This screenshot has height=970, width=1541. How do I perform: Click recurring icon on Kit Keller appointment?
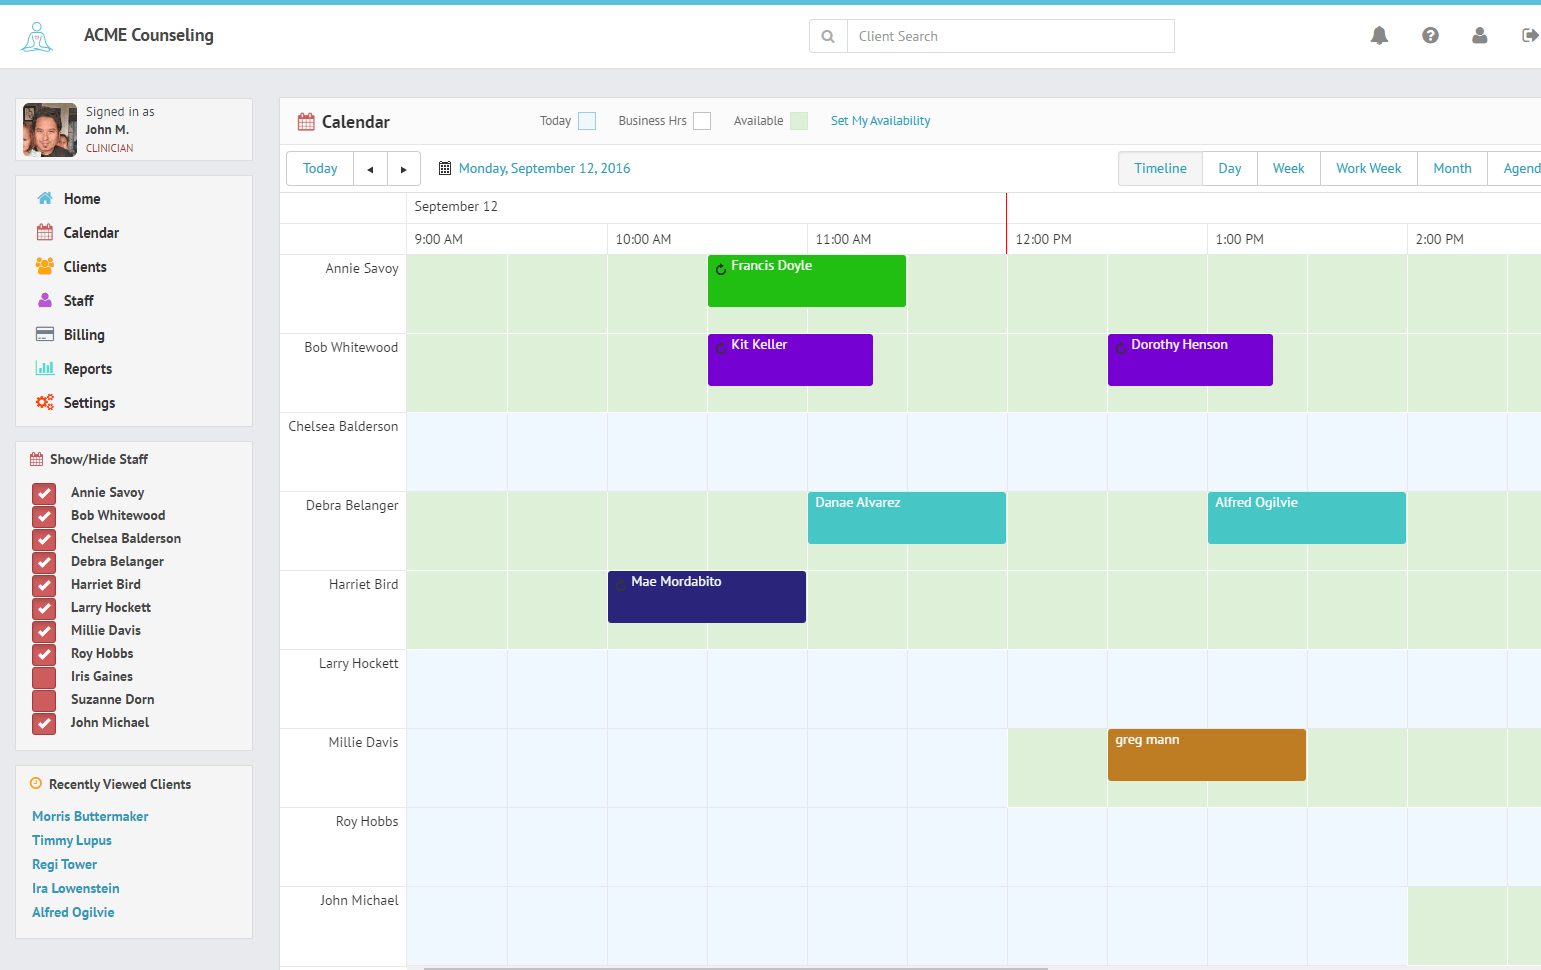click(720, 348)
